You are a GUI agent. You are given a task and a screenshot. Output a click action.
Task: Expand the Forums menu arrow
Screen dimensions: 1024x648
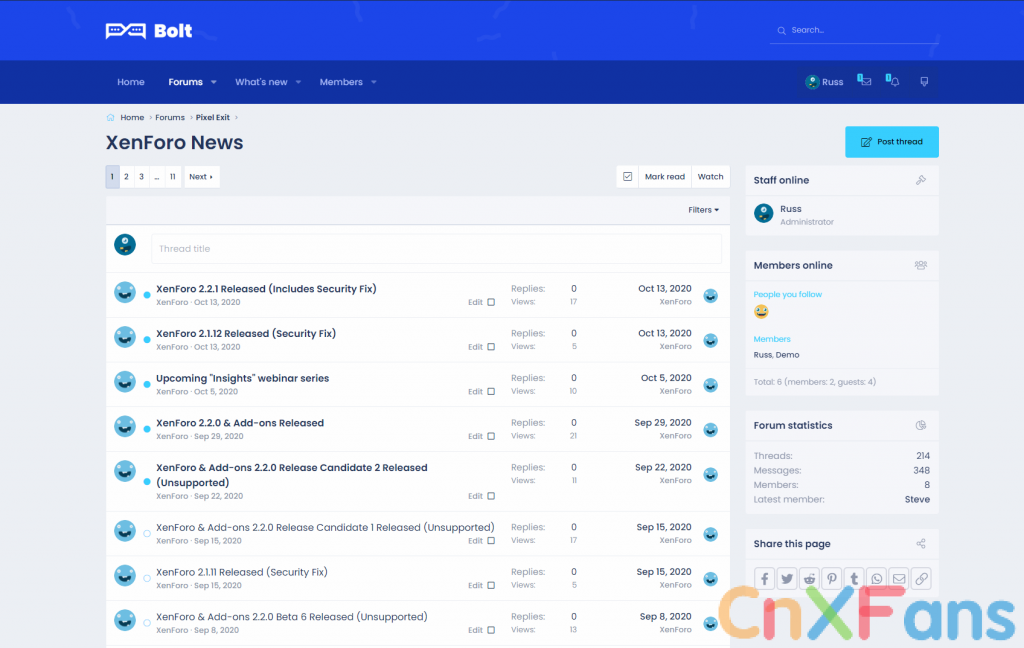coord(214,82)
